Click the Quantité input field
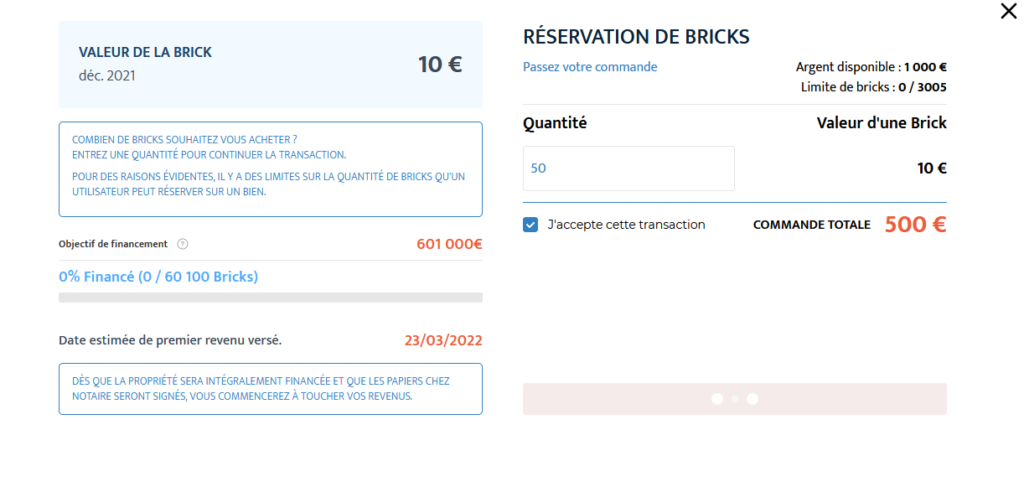Image resolution: width=1024 pixels, height=492 pixels. (x=628, y=169)
